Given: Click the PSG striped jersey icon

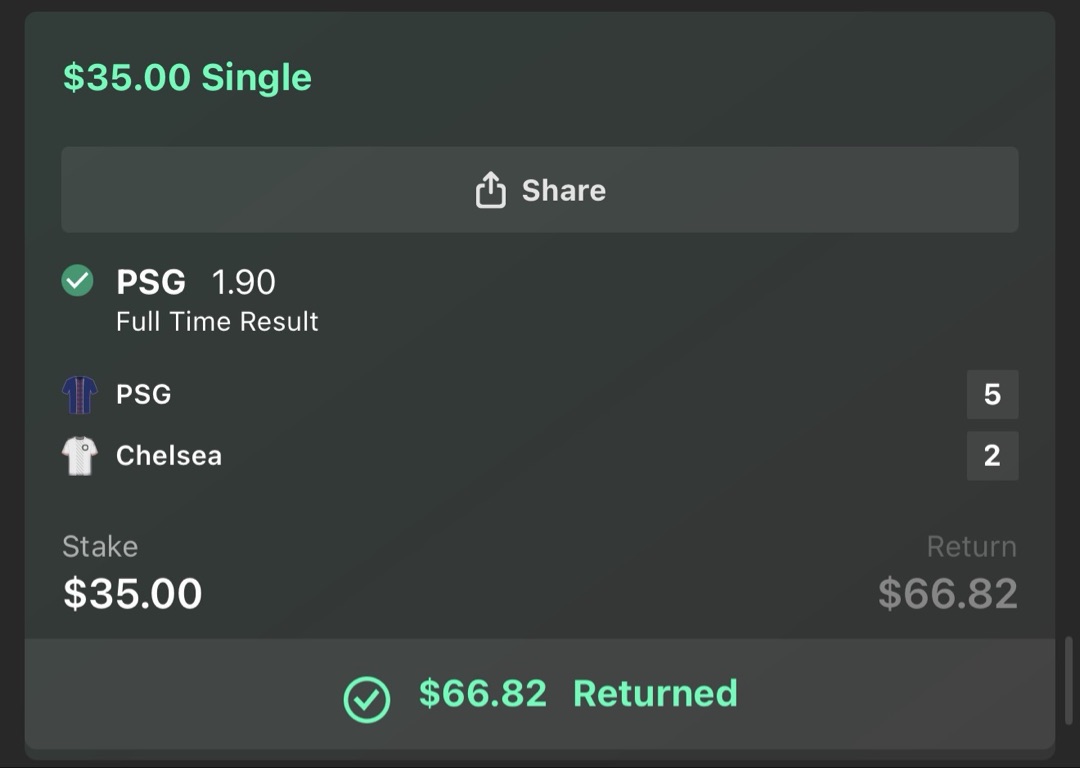Looking at the screenshot, I should [x=80, y=395].
